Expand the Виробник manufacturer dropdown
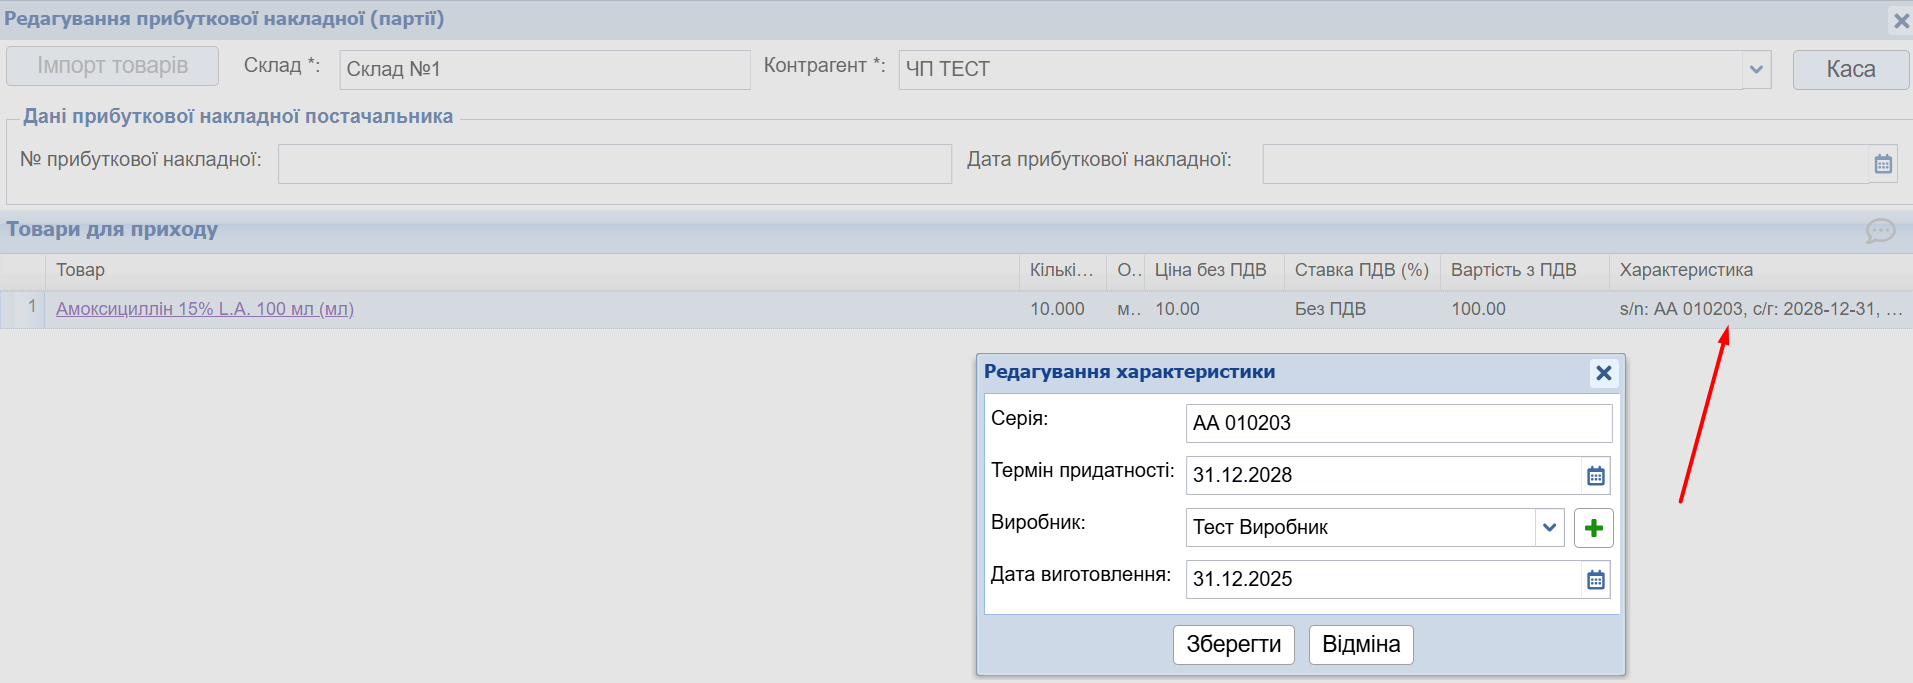The height and width of the screenshot is (683, 1913). click(1549, 528)
